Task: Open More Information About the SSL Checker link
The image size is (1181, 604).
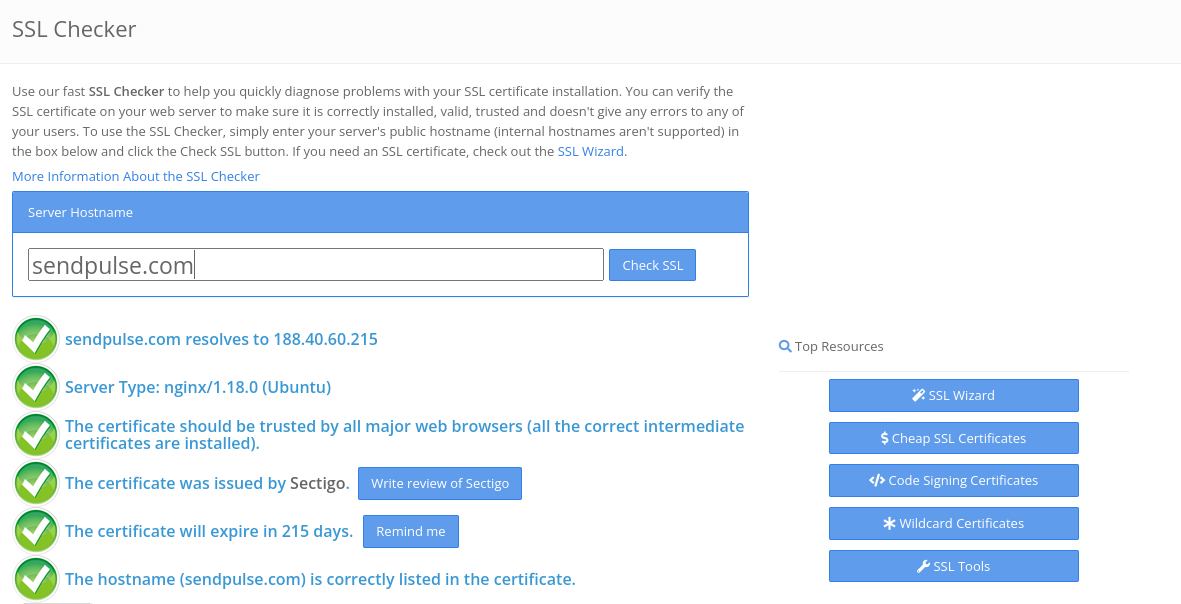Action: pos(136,176)
